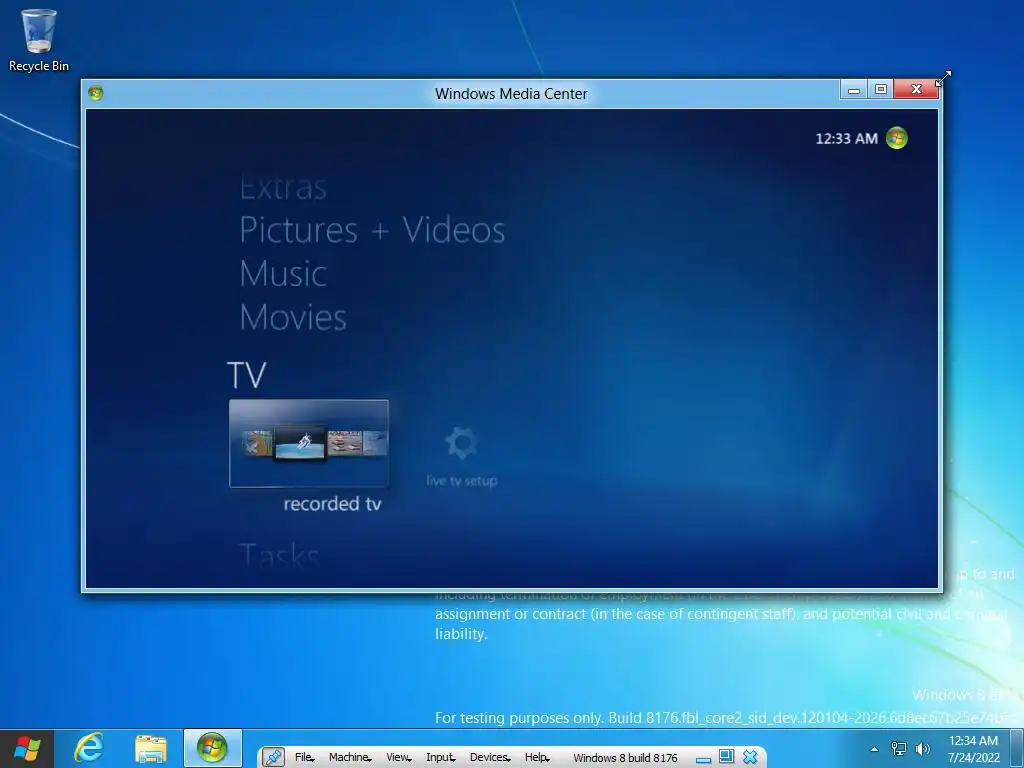Click the Windows 8 build 8176 label
Viewport: 1024px width, 768px height.
click(625, 758)
